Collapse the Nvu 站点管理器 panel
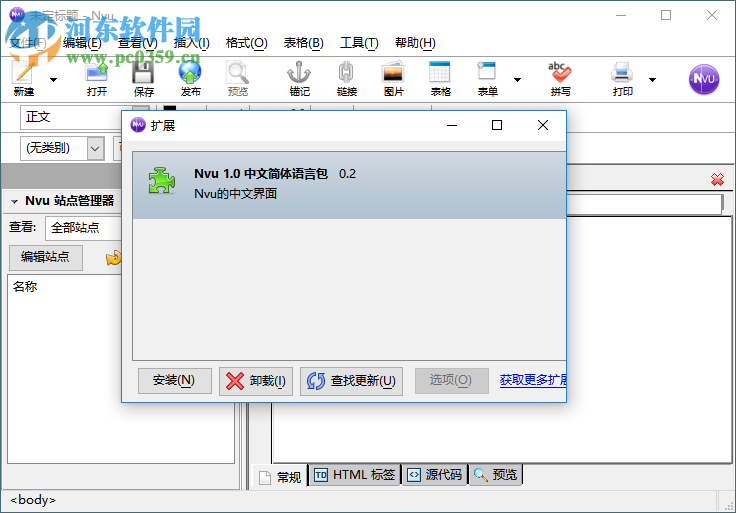This screenshot has height=513, width=736. pos(14,201)
